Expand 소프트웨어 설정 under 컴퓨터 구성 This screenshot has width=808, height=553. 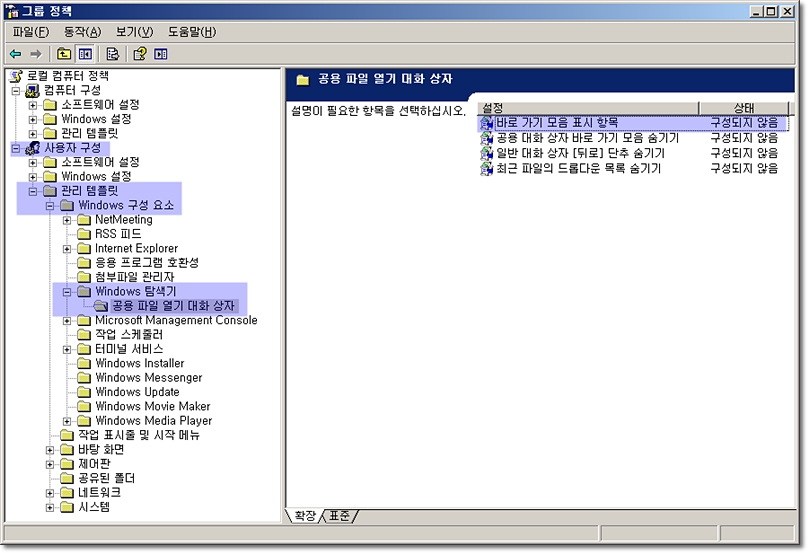point(33,106)
